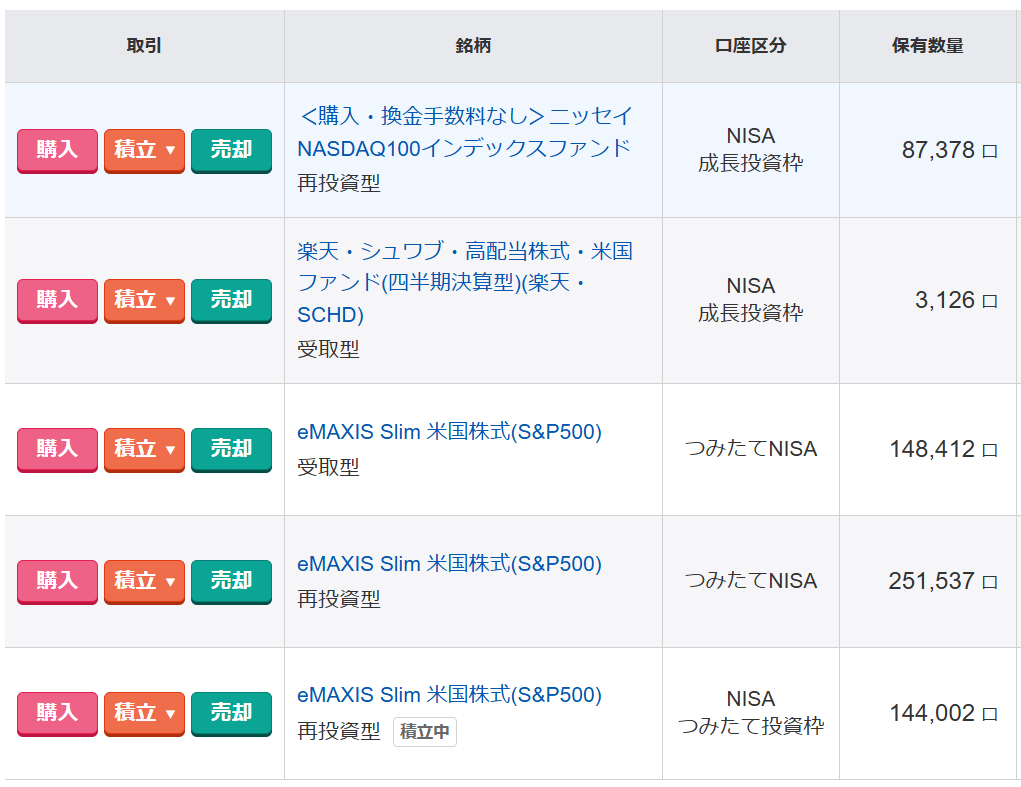Open eMAXIS Slim link in 251,537口 row
1021x787 pixels.
[449, 564]
